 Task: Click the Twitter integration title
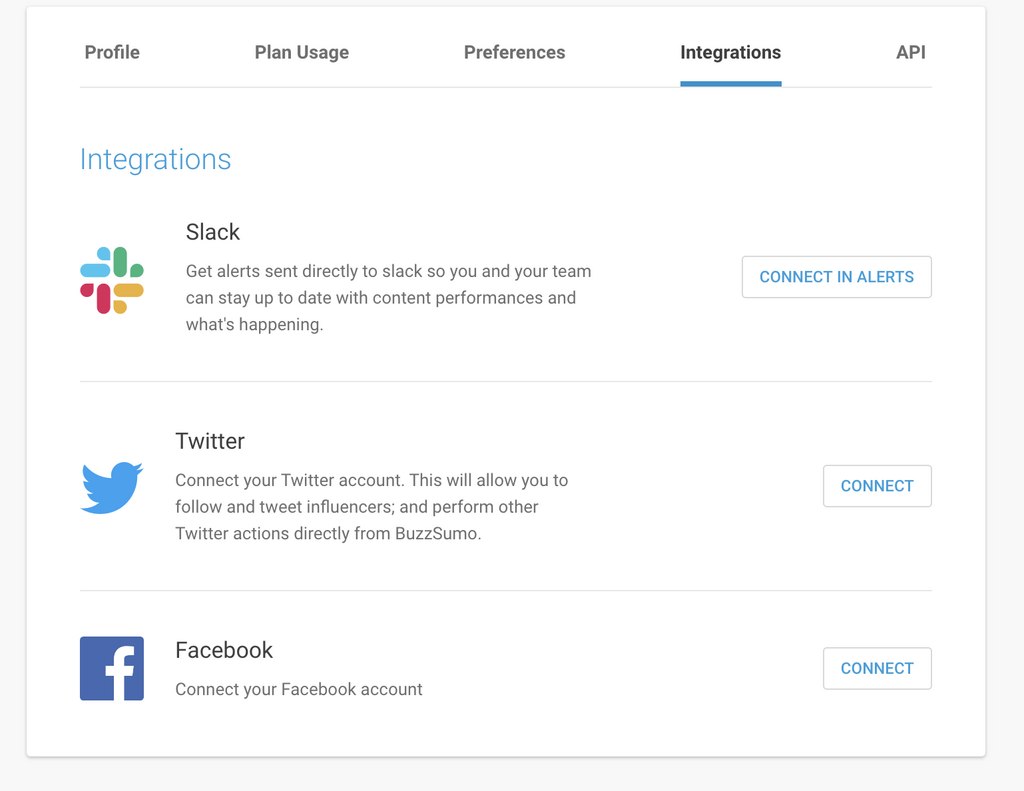pos(210,441)
